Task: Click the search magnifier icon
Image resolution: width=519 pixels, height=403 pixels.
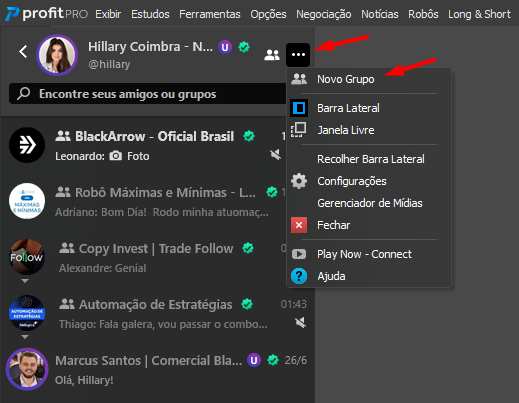Action: pos(24,94)
